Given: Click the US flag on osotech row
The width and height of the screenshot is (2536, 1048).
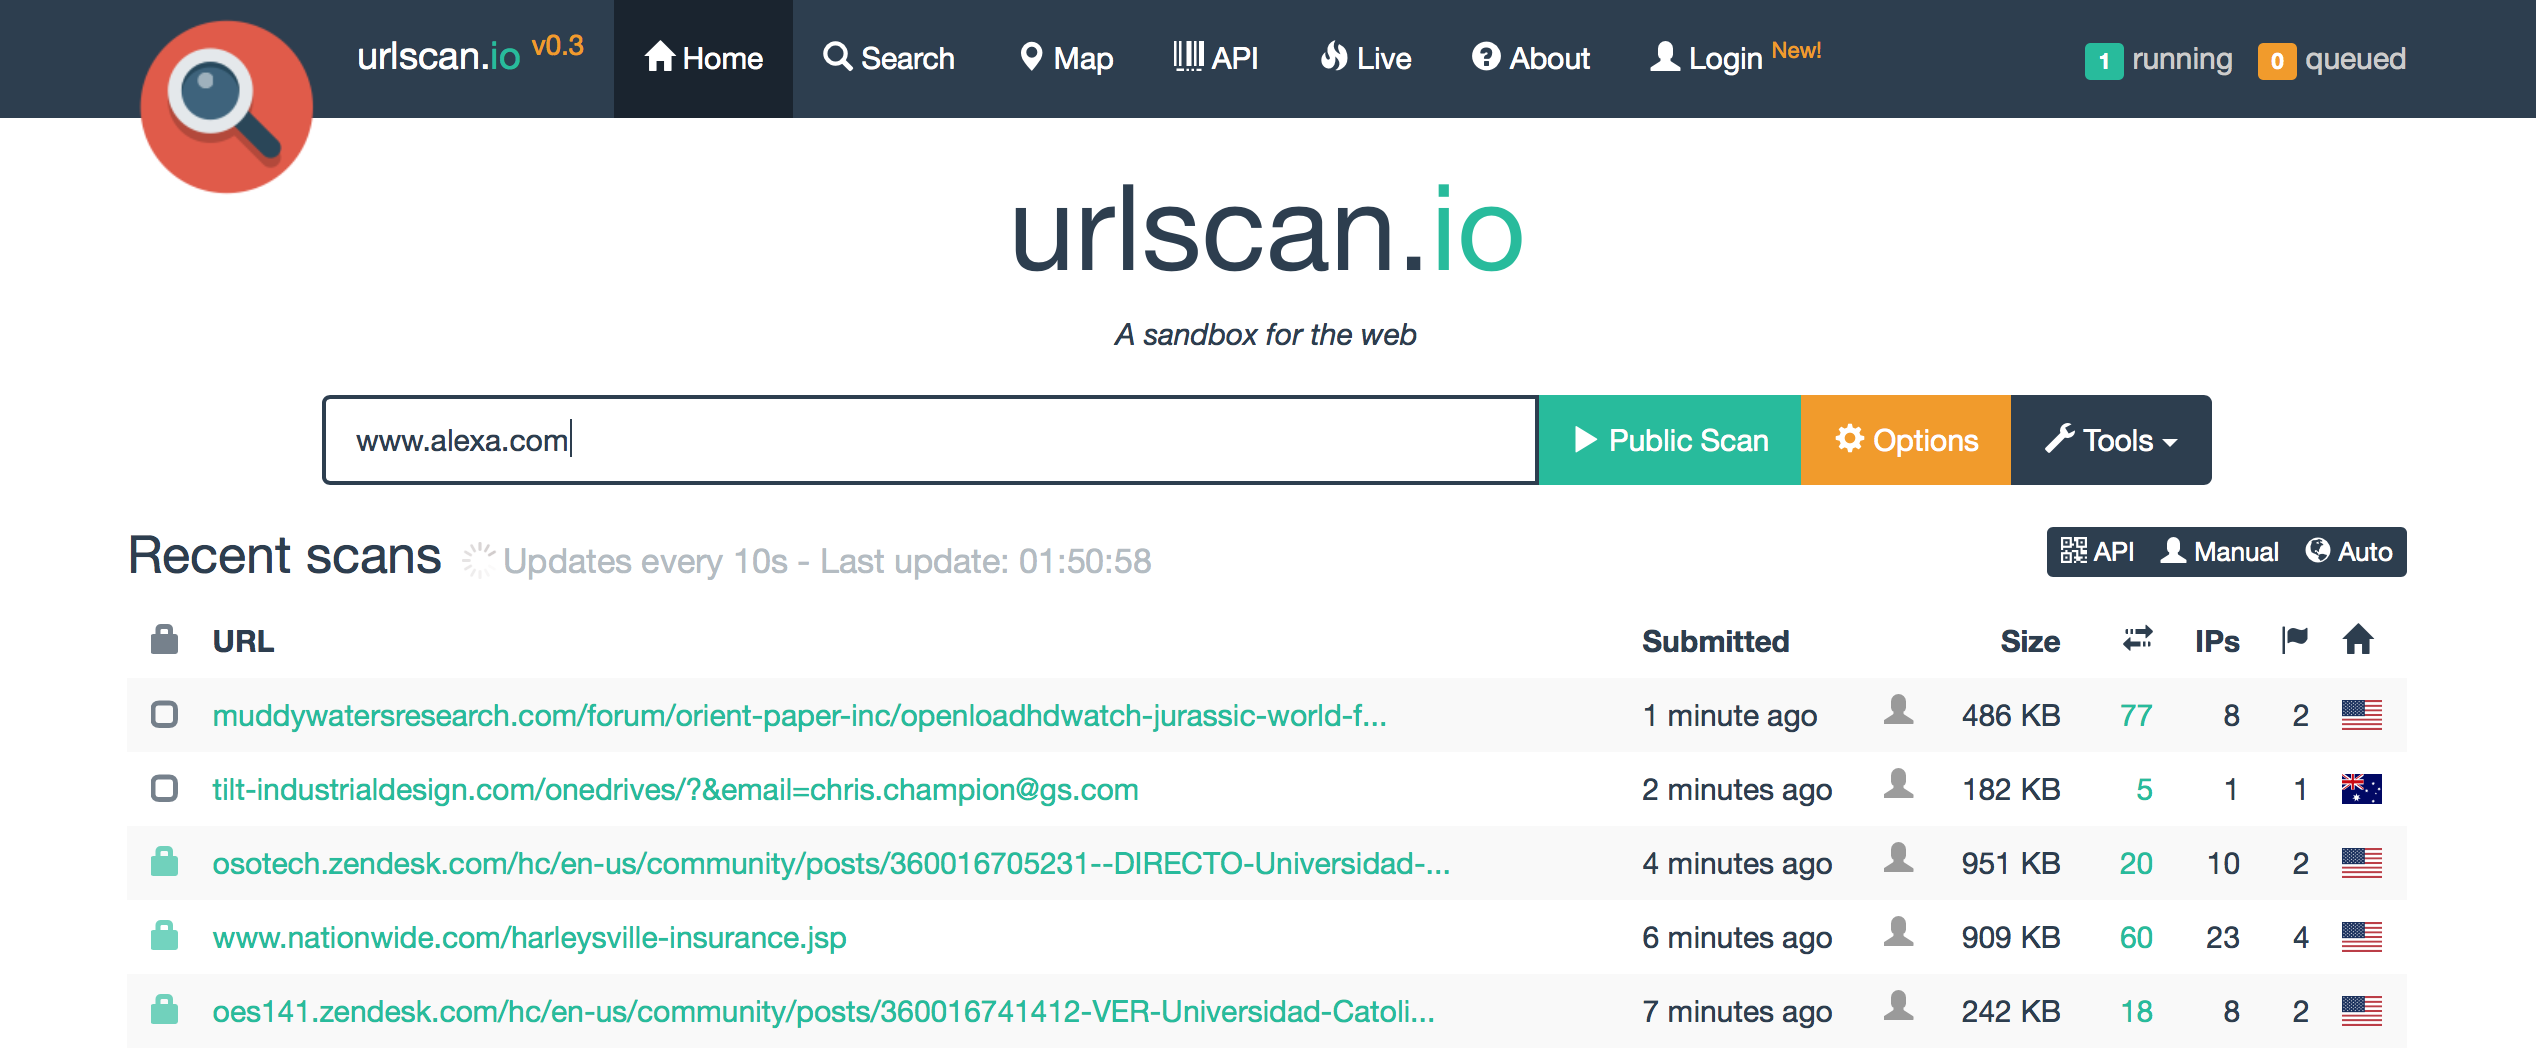Looking at the screenshot, I should click(2361, 863).
